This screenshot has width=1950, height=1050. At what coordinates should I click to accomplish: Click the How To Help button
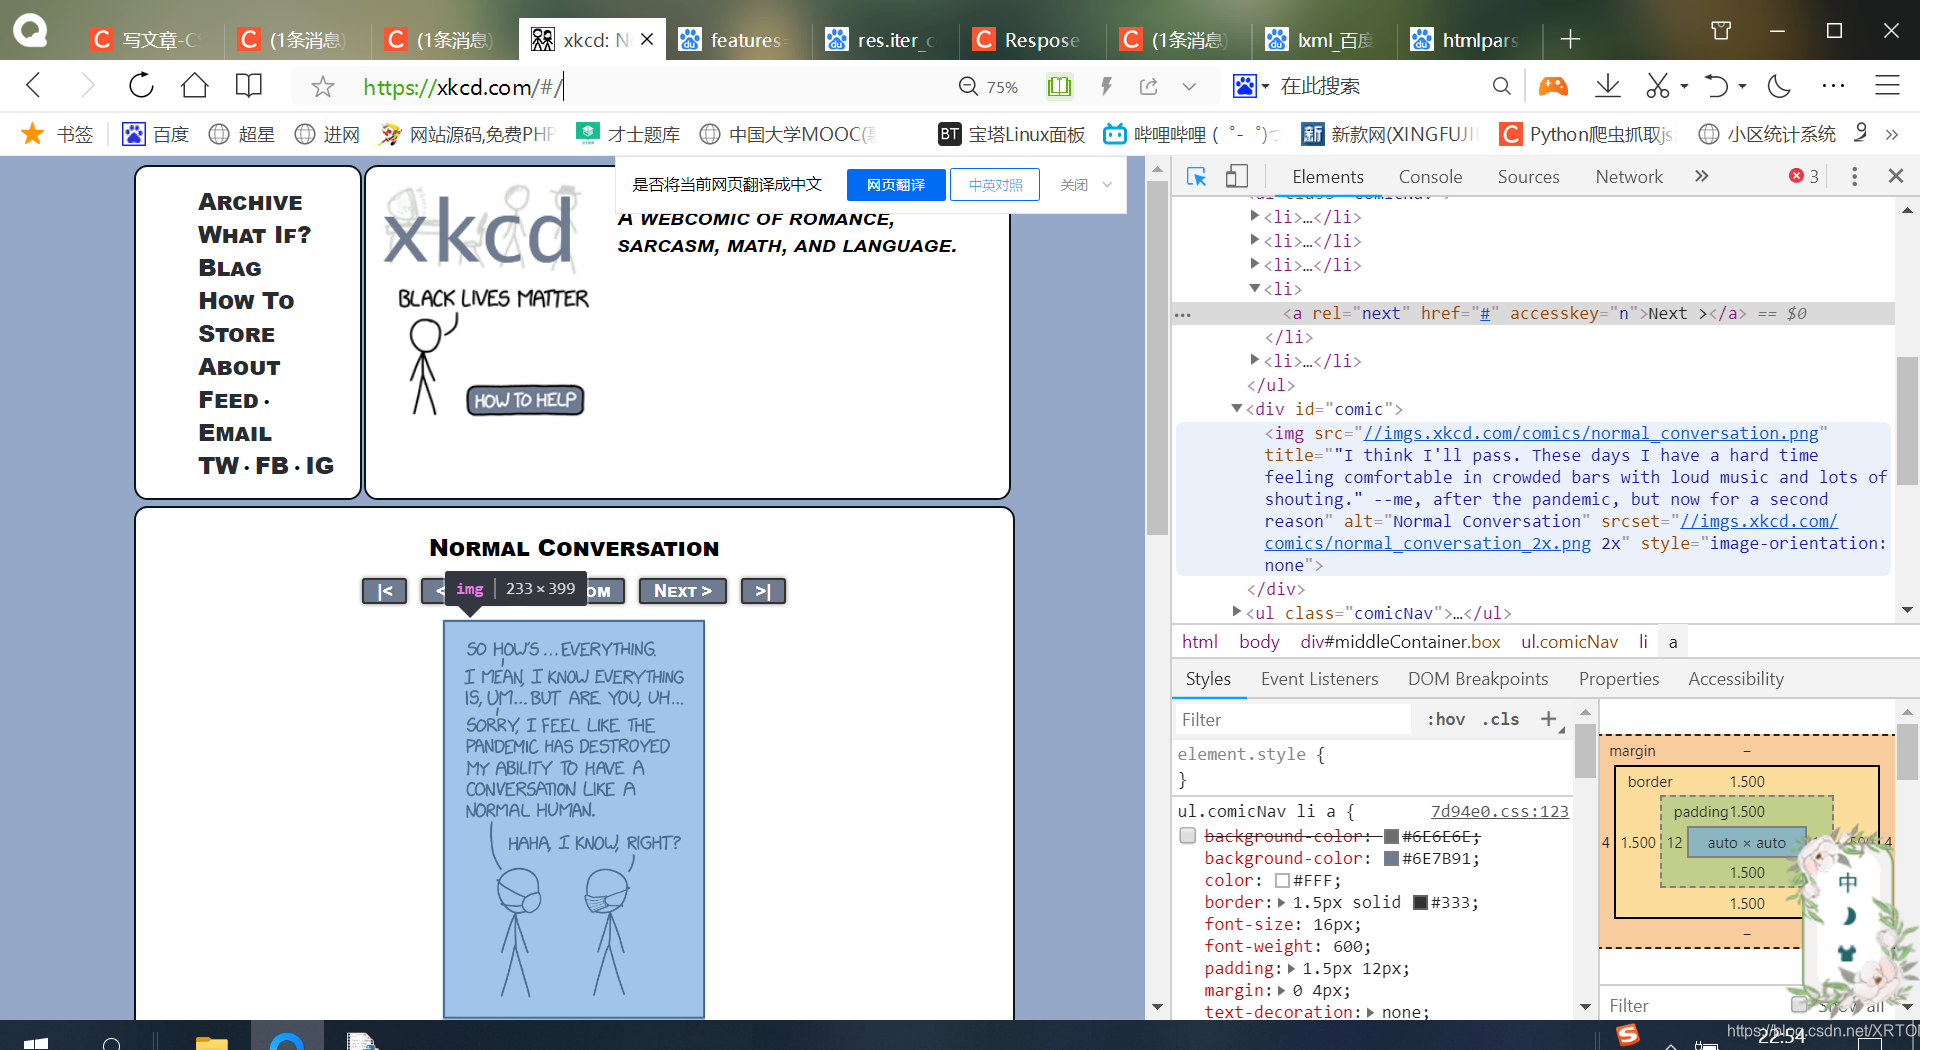point(525,400)
